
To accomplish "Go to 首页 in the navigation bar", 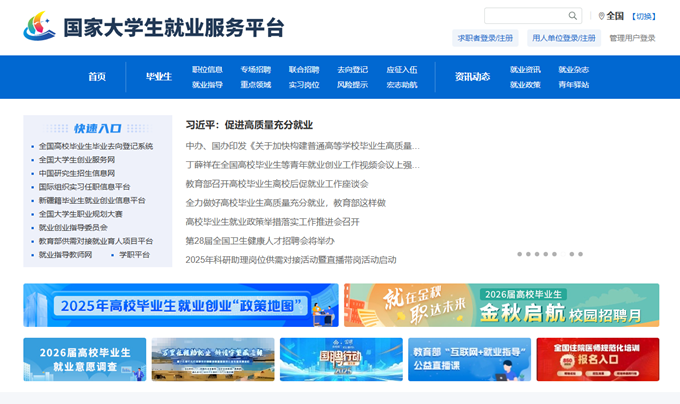I will pyautogui.click(x=97, y=77).
